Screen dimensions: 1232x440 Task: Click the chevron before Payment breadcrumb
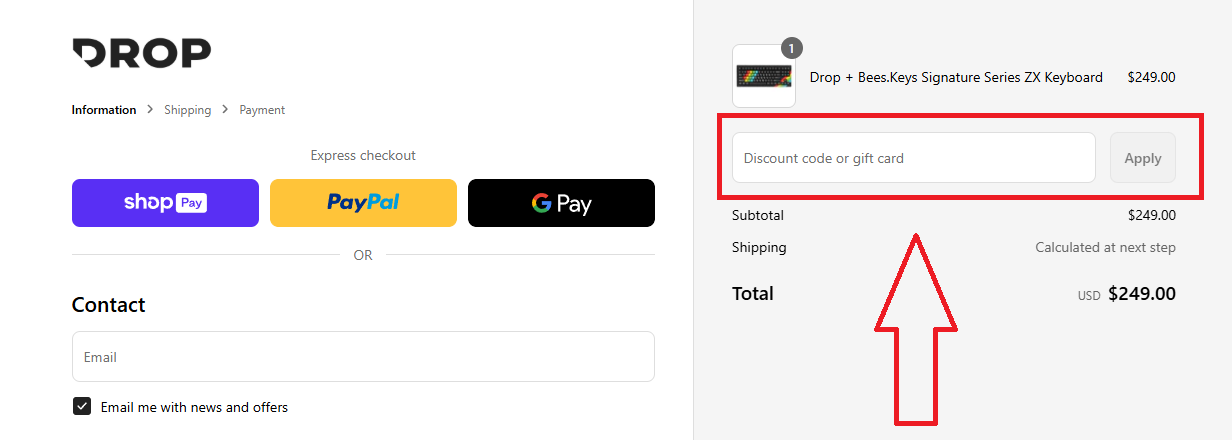click(226, 110)
